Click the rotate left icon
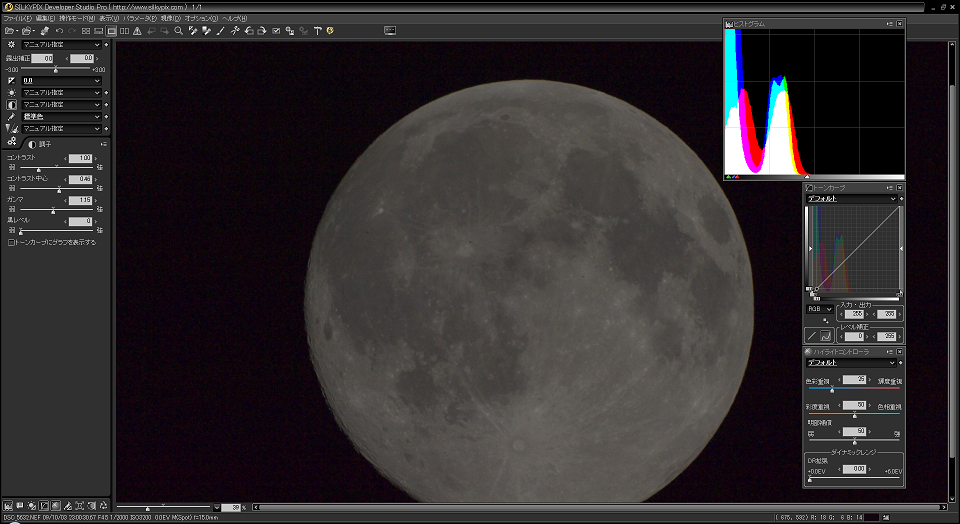 pyautogui.click(x=248, y=31)
